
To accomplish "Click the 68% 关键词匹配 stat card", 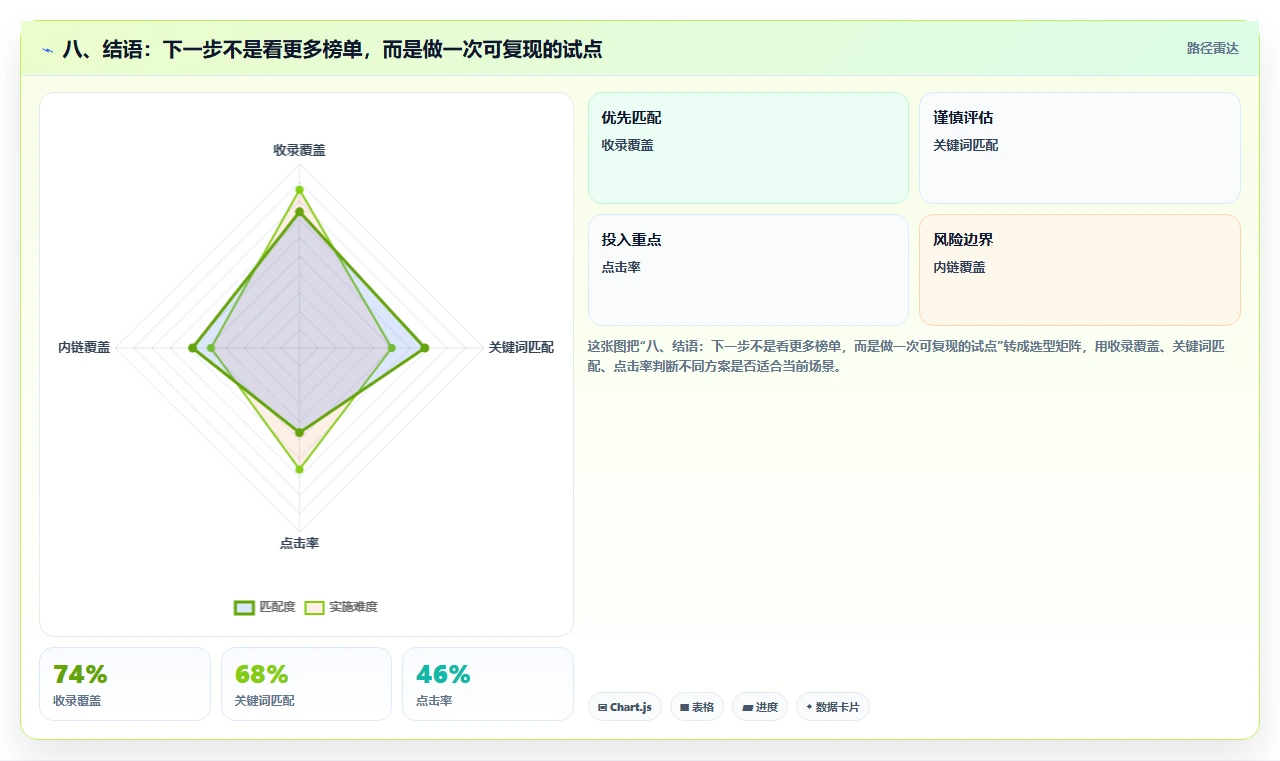I will 306,684.
